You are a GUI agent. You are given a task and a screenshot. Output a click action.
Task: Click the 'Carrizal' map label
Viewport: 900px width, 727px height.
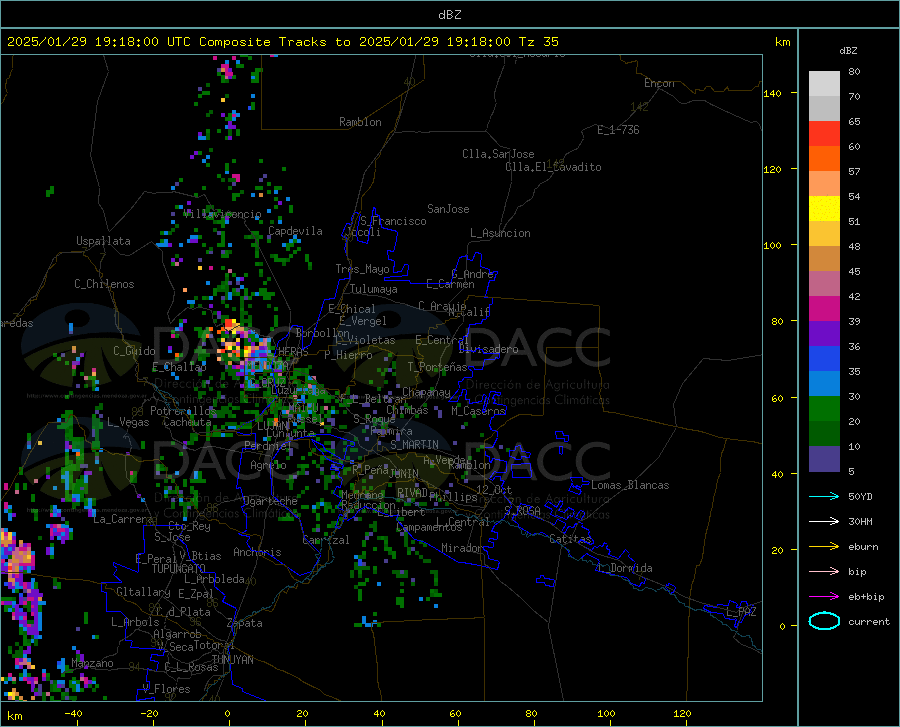pyautogui.click(x=326, y=540)
